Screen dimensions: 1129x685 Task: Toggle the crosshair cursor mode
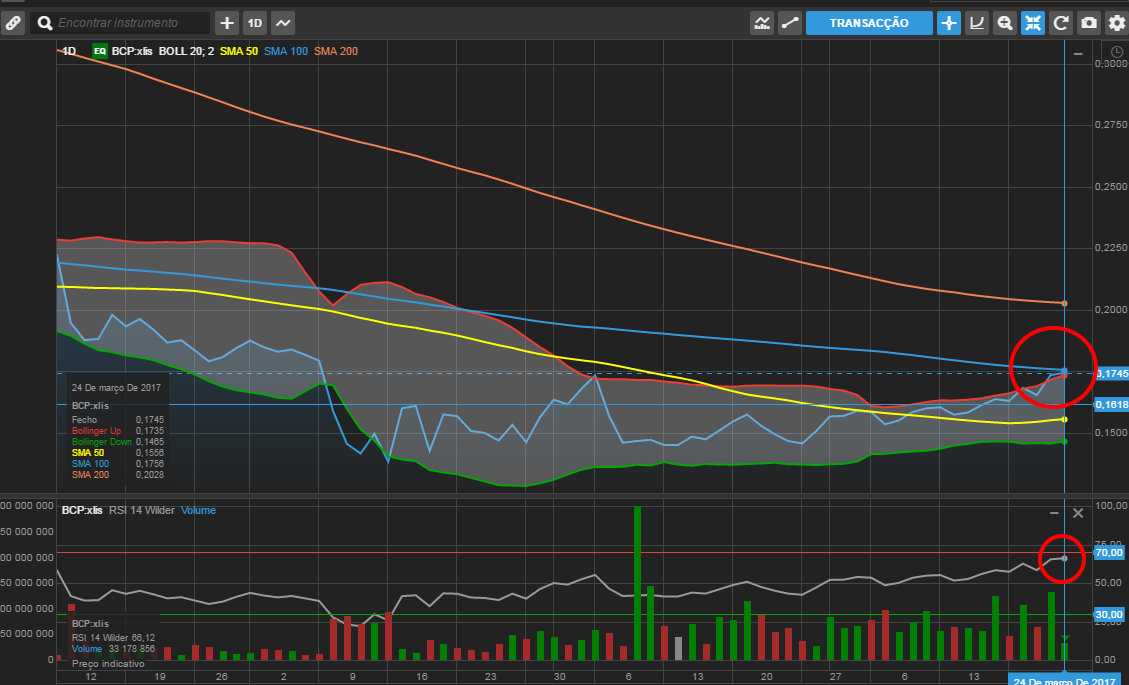[949, 22]
